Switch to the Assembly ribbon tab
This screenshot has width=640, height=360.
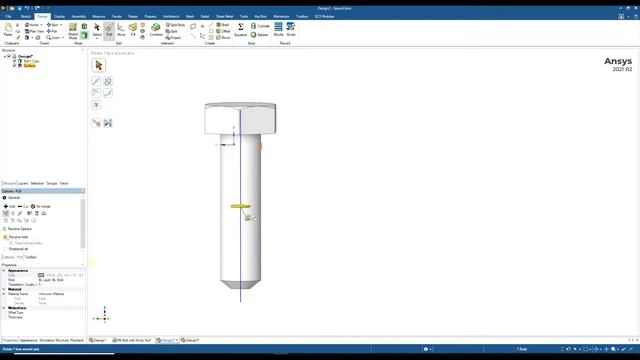point(78,17)
